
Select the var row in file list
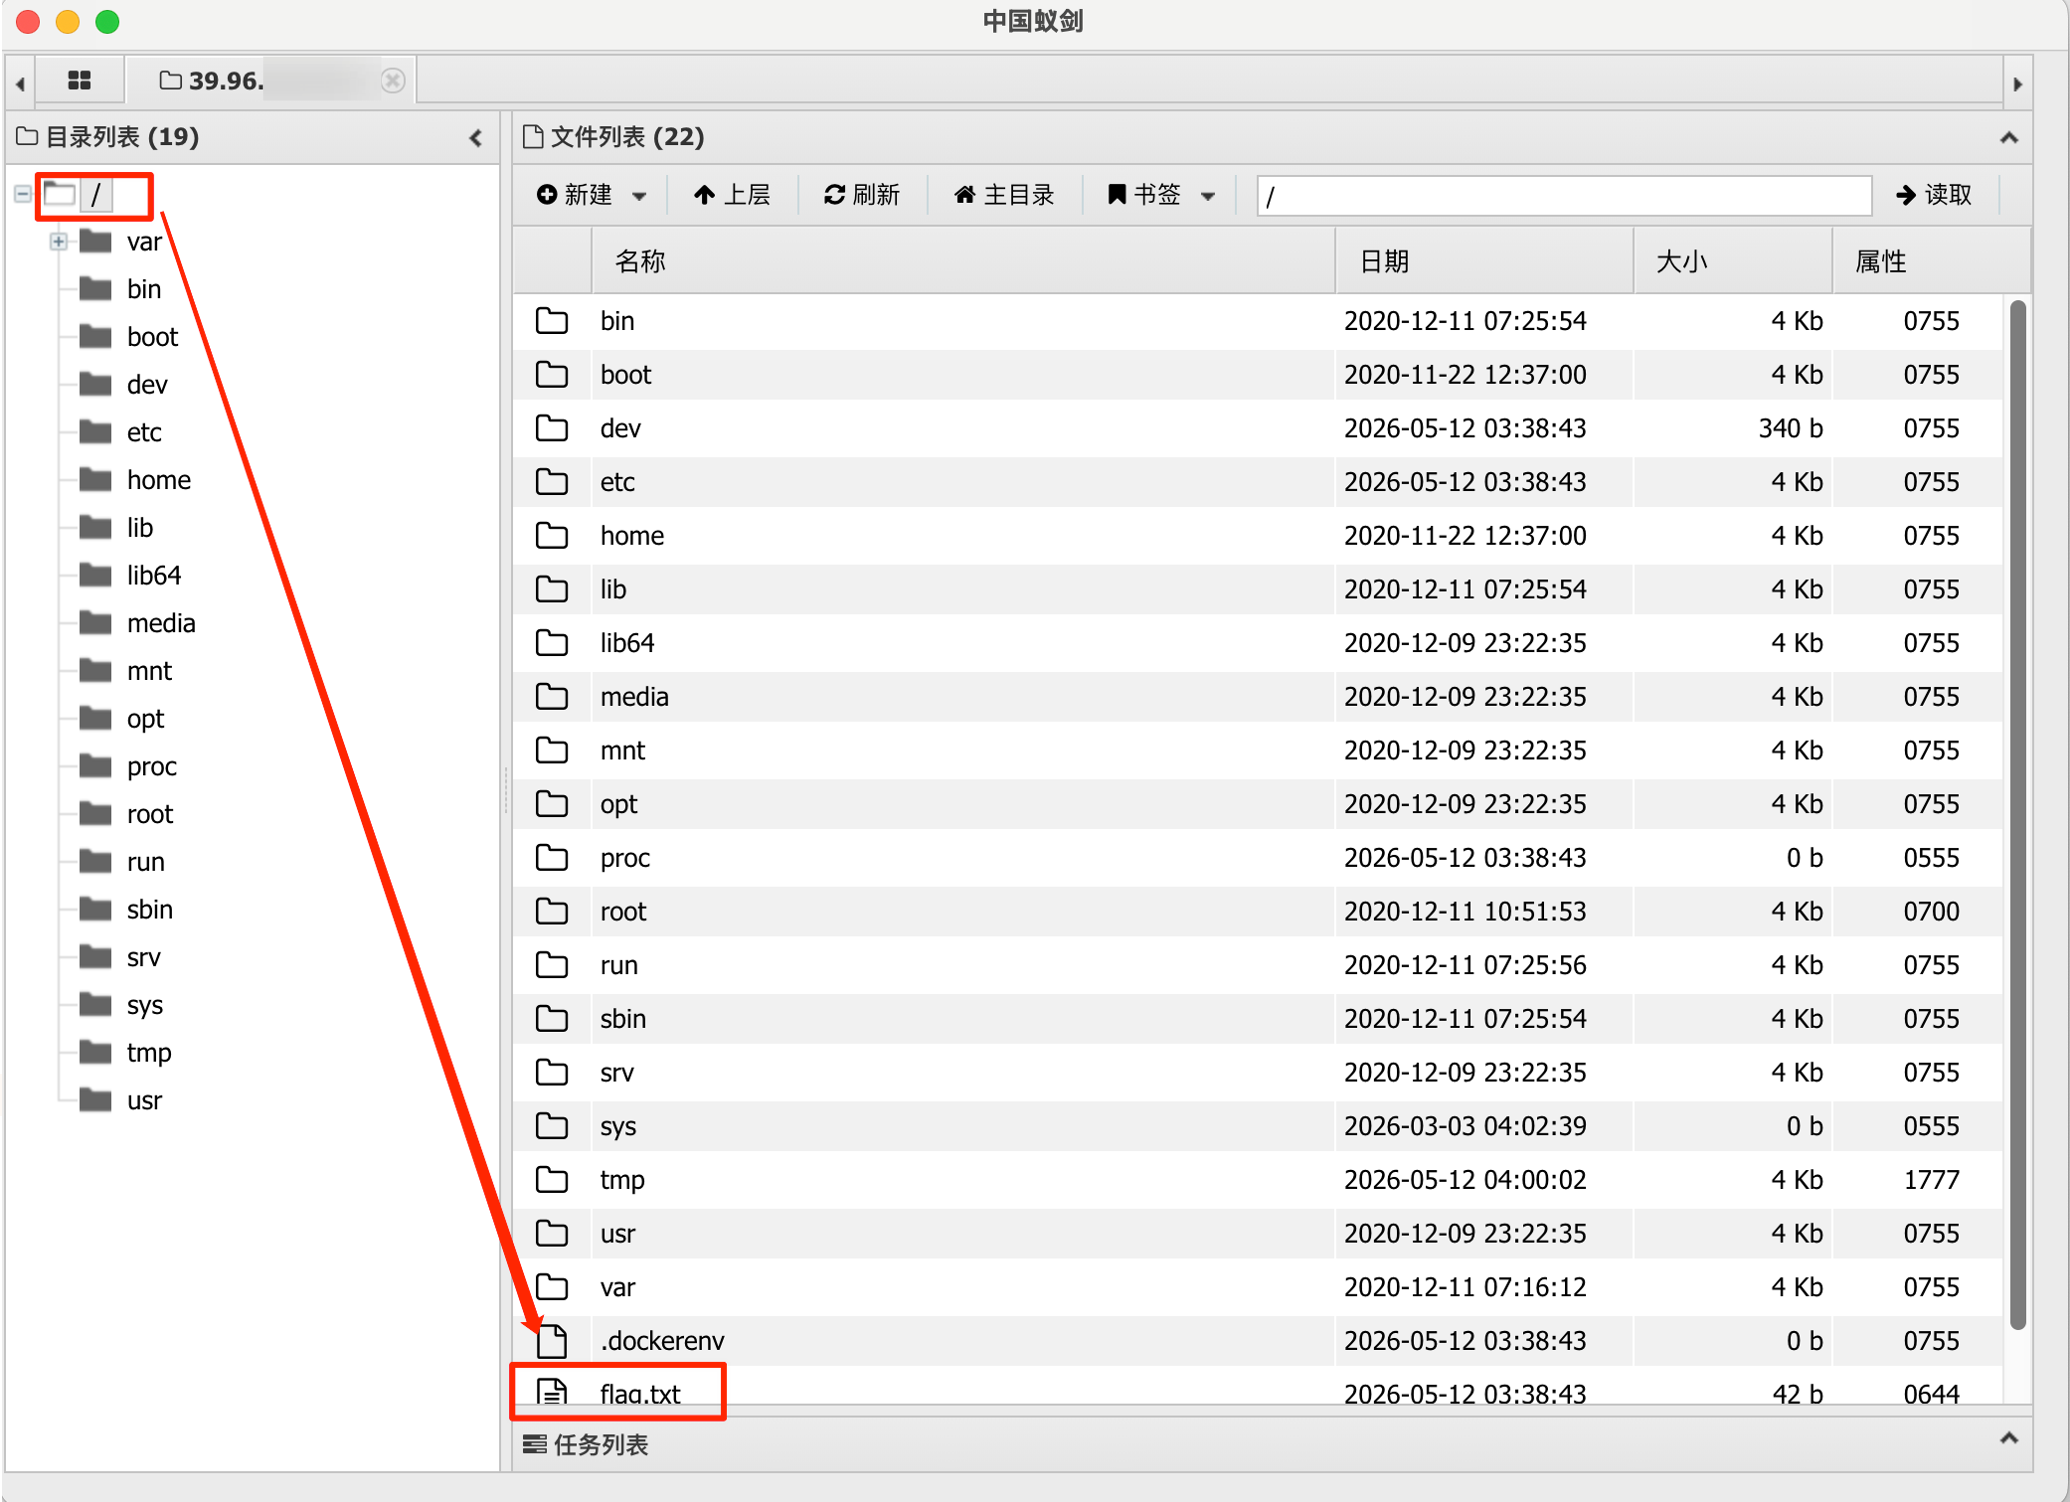tap(1258, 1288)
